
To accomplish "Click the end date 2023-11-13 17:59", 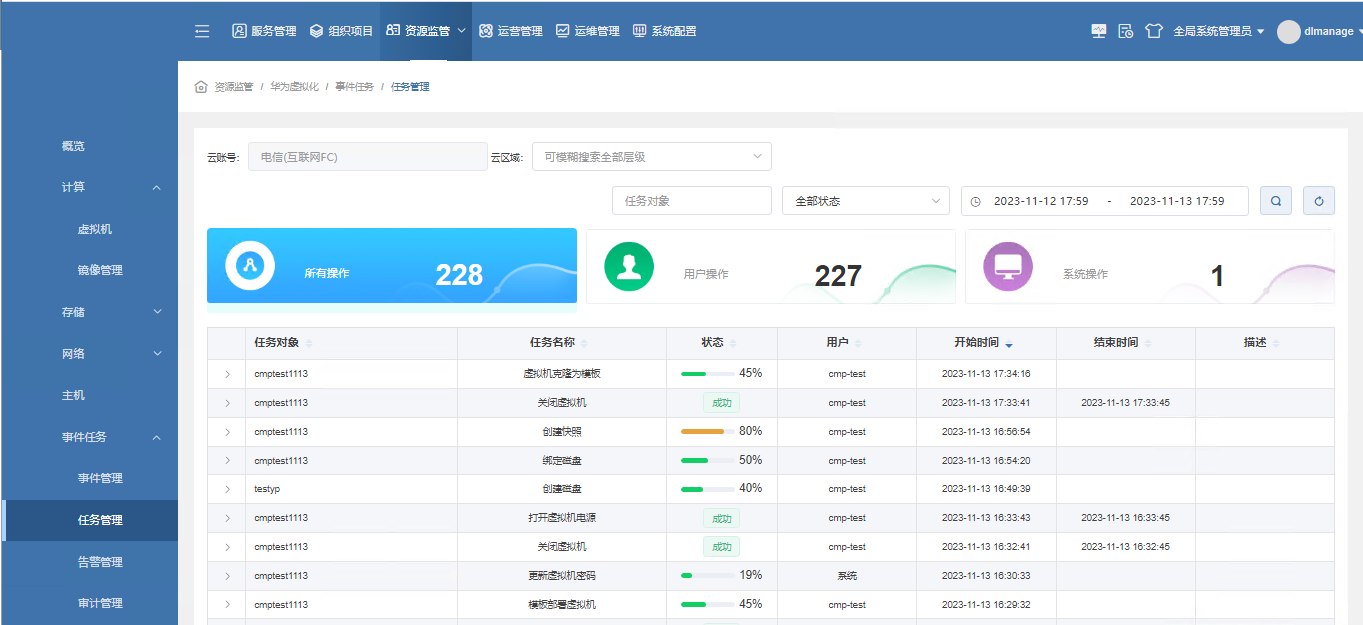I will pyautogui.click(x=1177, y=201).
